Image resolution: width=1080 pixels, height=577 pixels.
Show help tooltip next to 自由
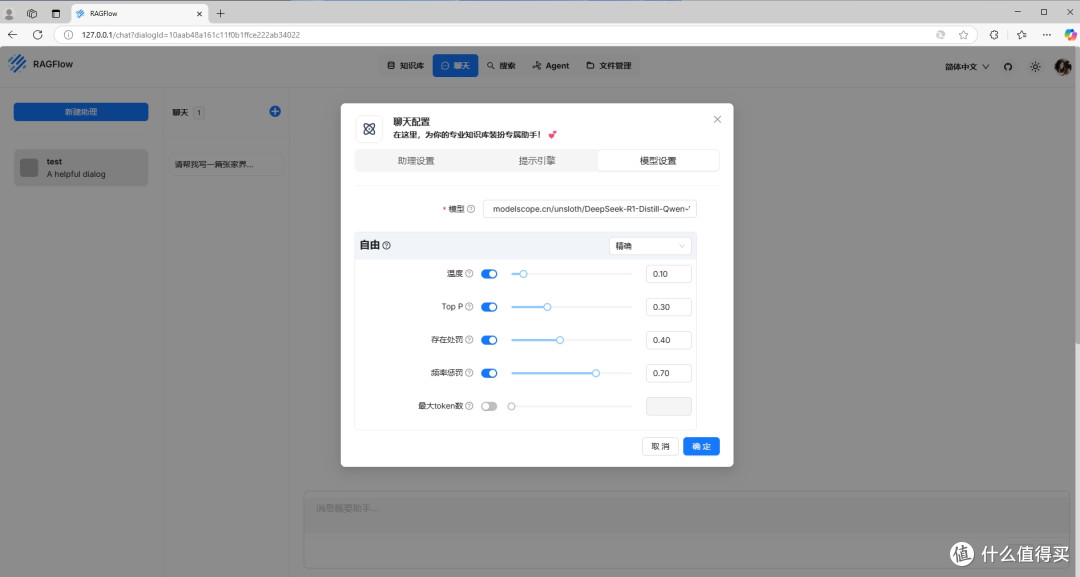pos(386,245)
